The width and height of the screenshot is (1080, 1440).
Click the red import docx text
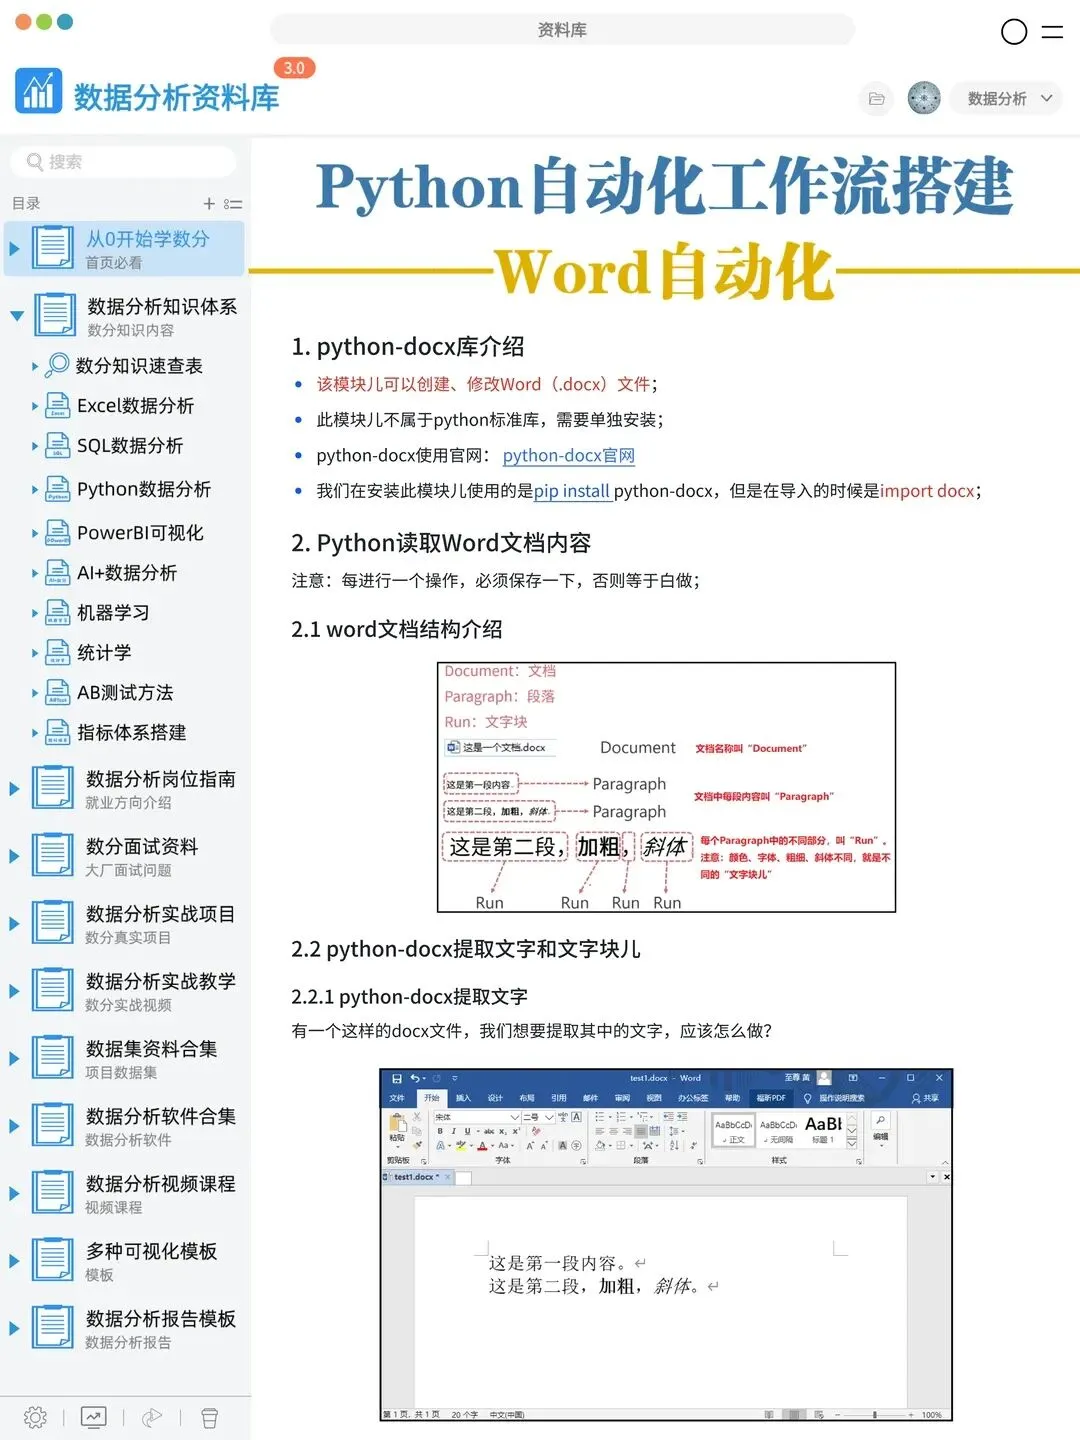pos(927,491)
